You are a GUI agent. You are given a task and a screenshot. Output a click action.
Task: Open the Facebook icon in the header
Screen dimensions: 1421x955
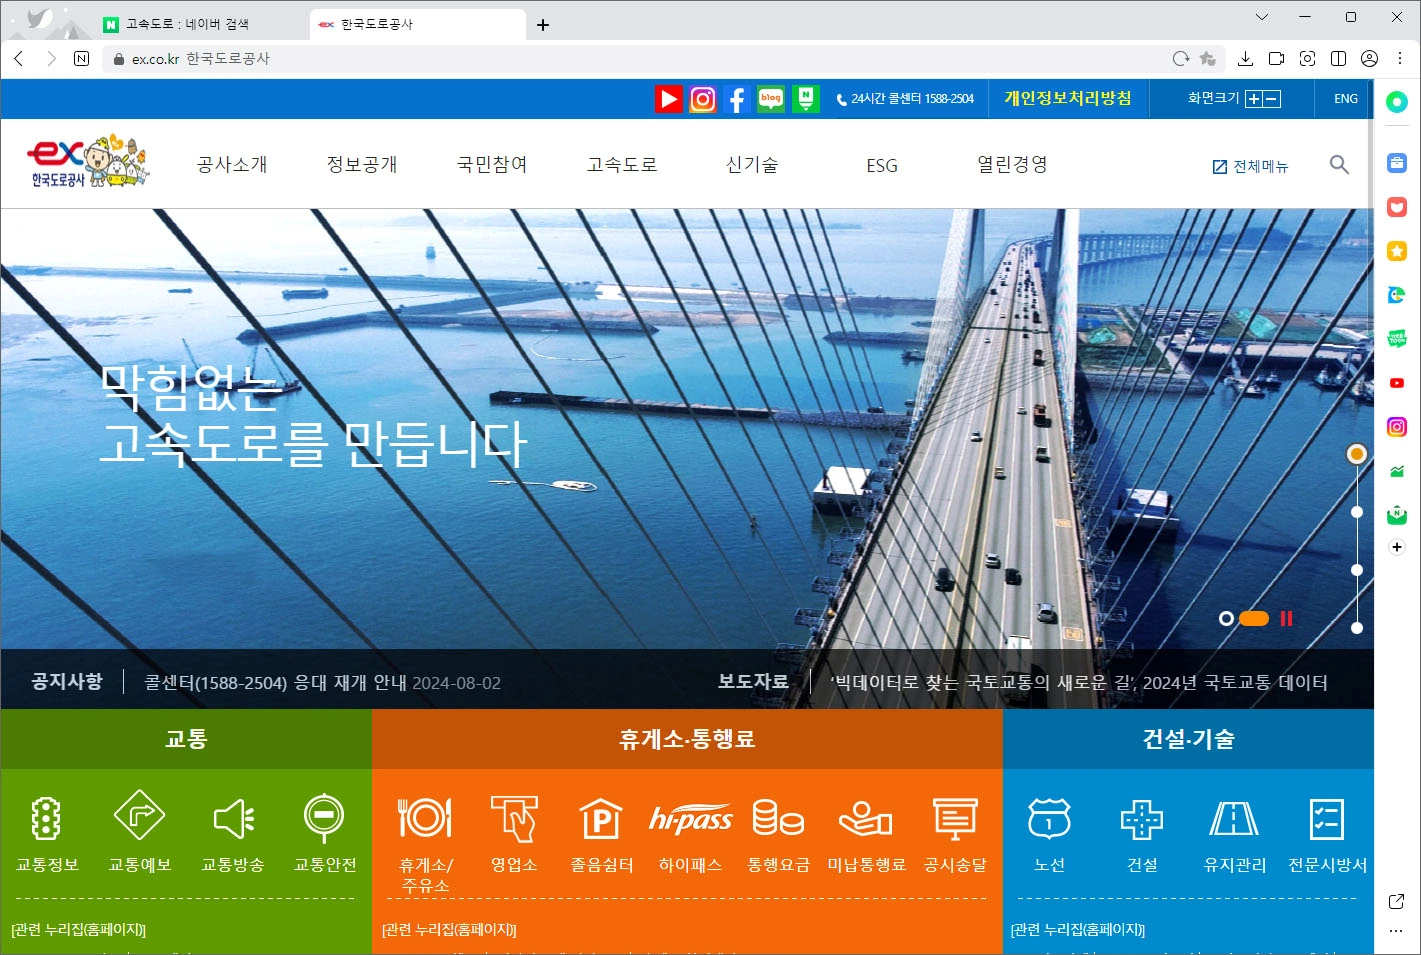(x=736, y=98)
